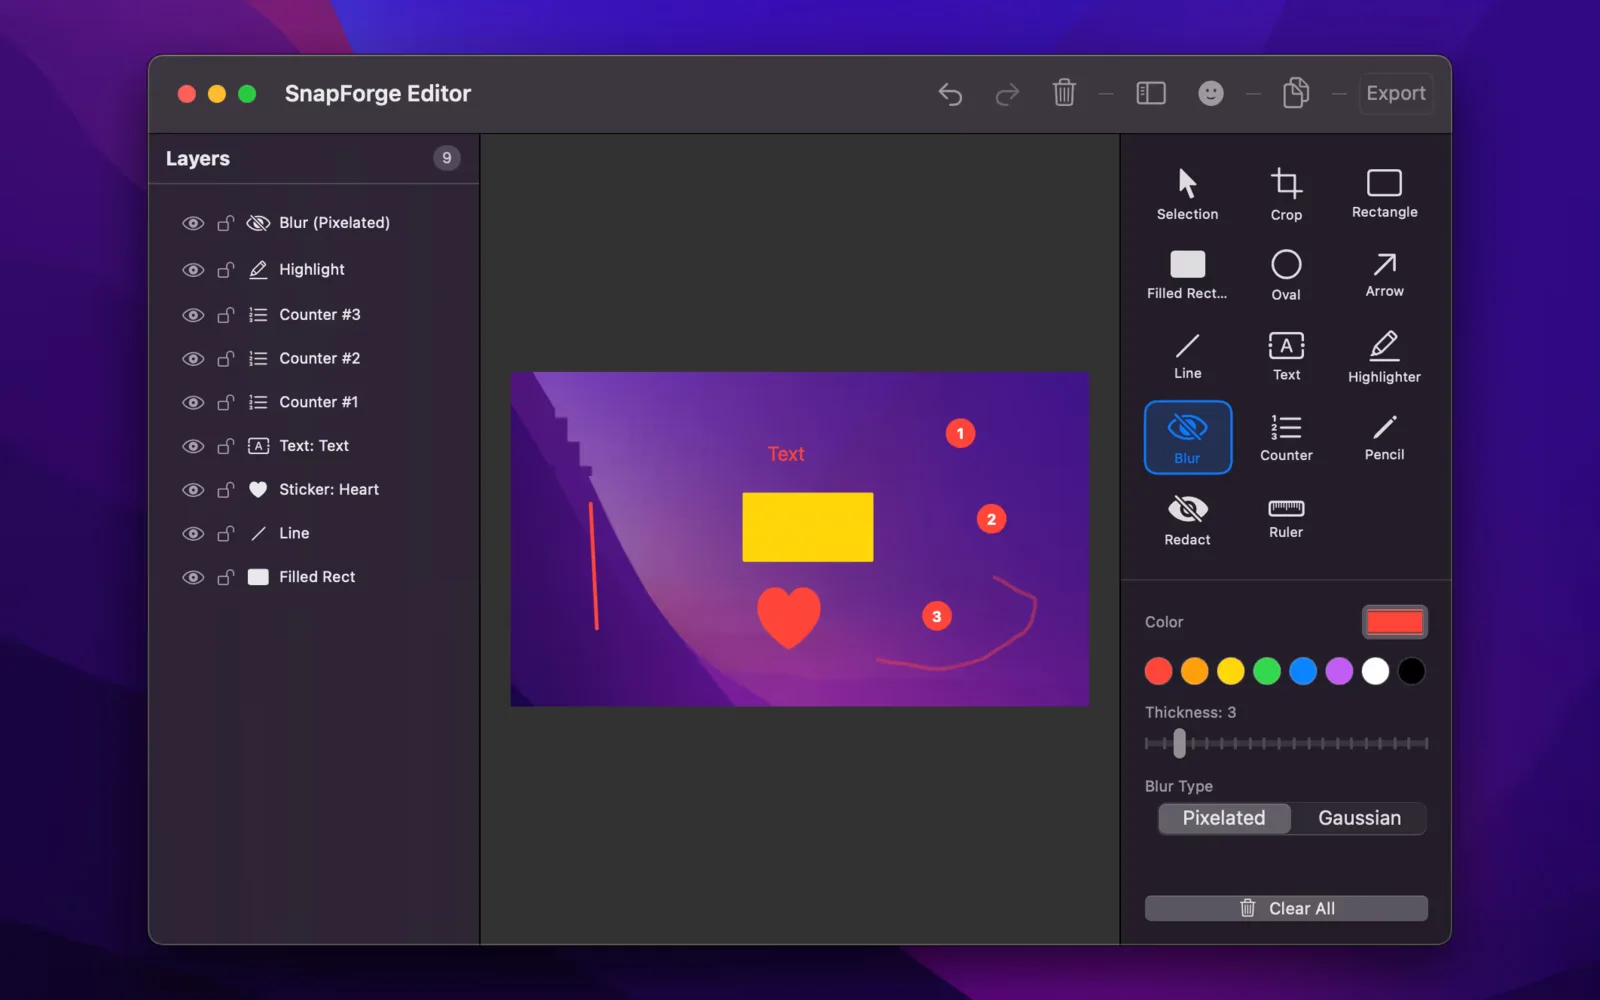
Task: Pick the purple color swatch
Action: [x=1339, y=671]
